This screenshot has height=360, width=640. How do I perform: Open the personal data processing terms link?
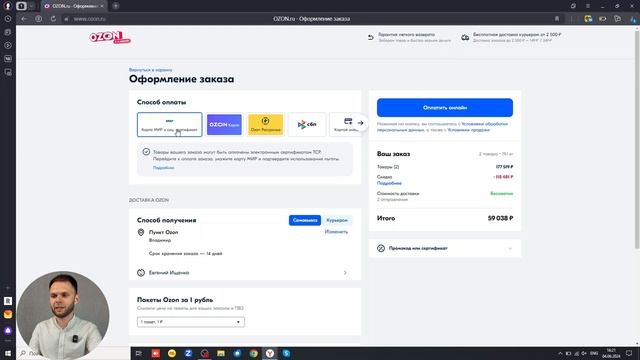(x=442, y=127)
